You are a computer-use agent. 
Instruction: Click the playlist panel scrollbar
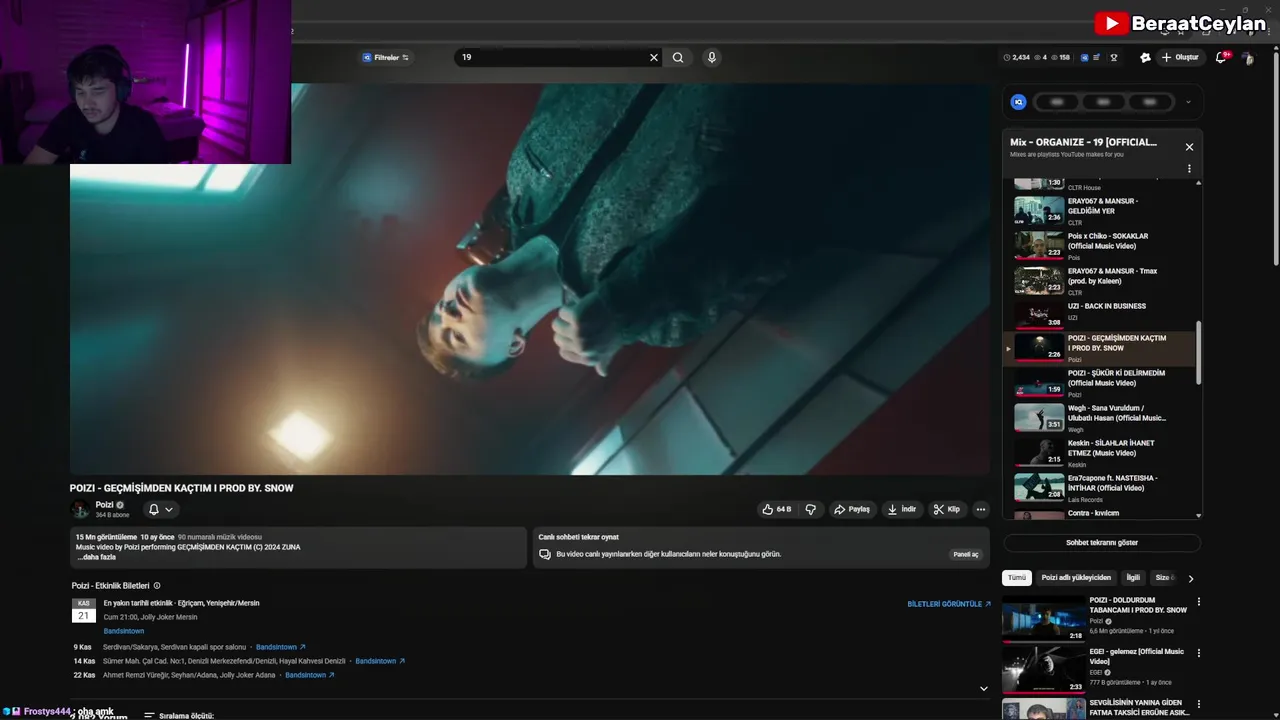[x=1198, y=352]
